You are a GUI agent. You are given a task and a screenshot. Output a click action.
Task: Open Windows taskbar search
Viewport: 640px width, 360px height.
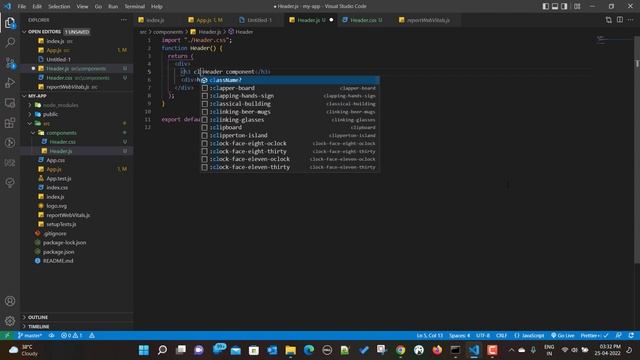point(162,350)
